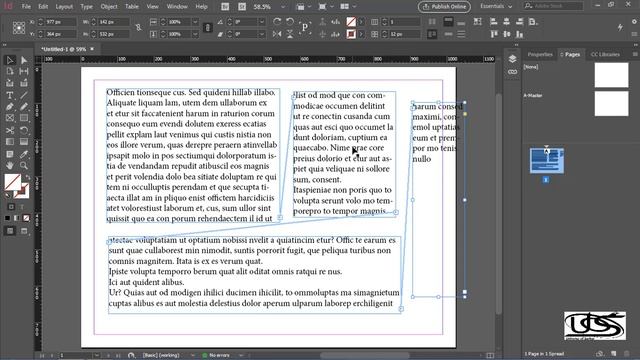Open the page number dropdown in status bar

[x=96, y=356]
